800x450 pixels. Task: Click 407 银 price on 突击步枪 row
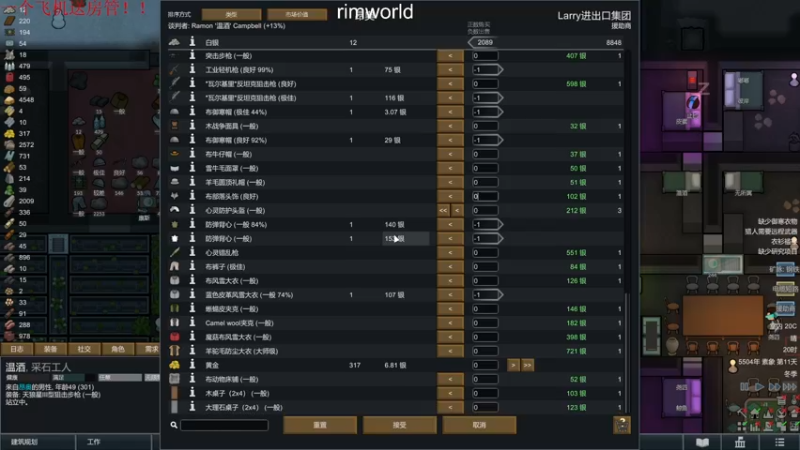(576, 56)
